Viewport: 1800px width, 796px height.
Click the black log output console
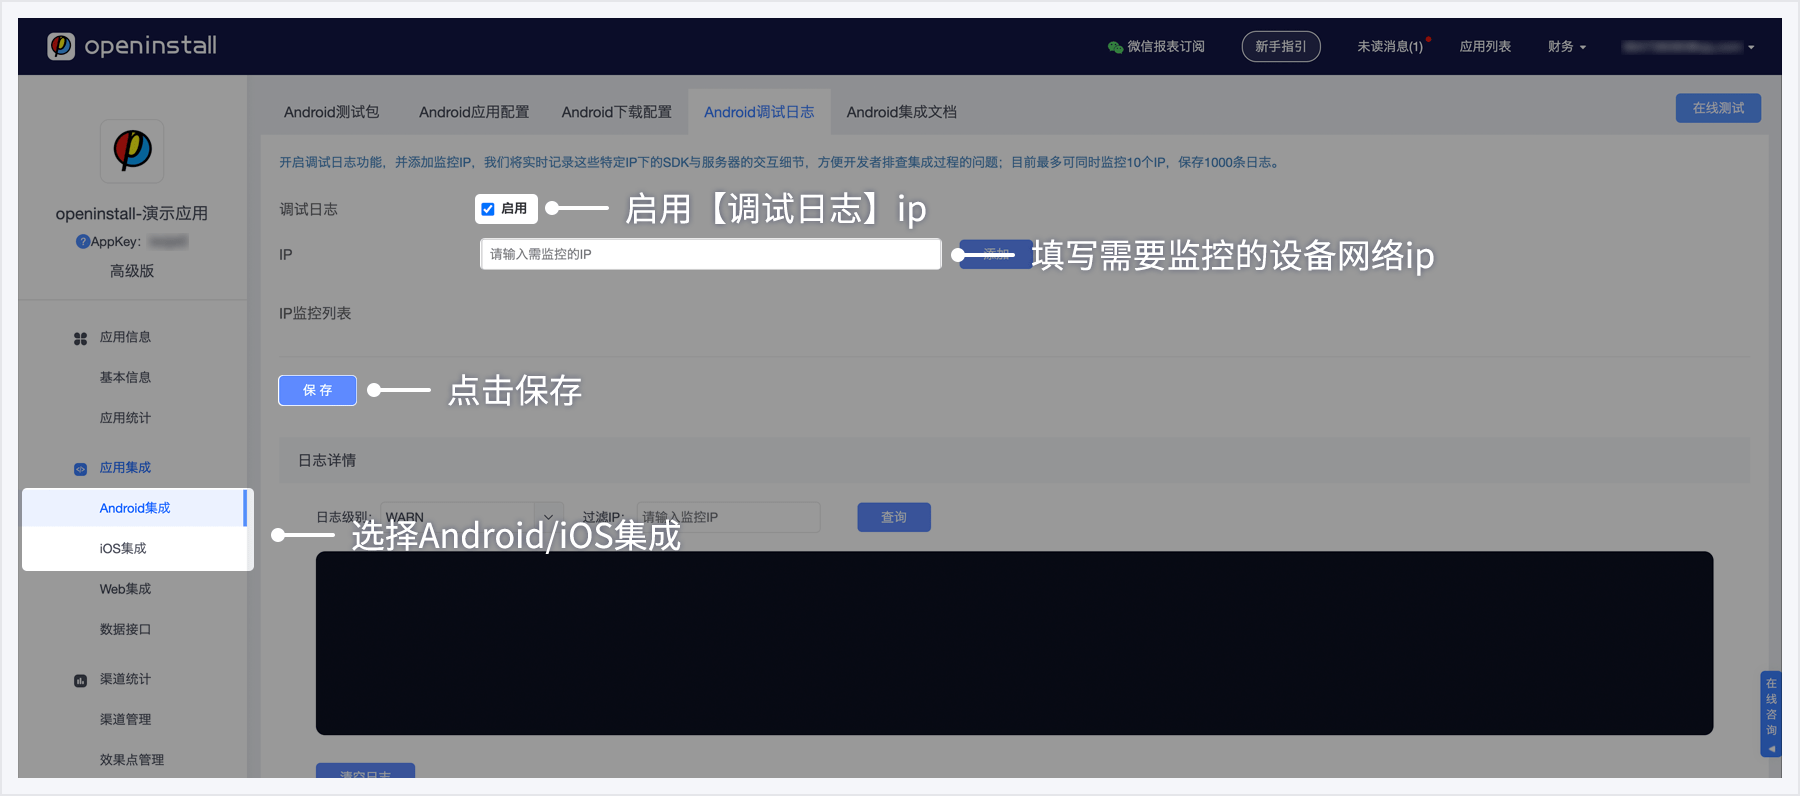[1014, 643]
